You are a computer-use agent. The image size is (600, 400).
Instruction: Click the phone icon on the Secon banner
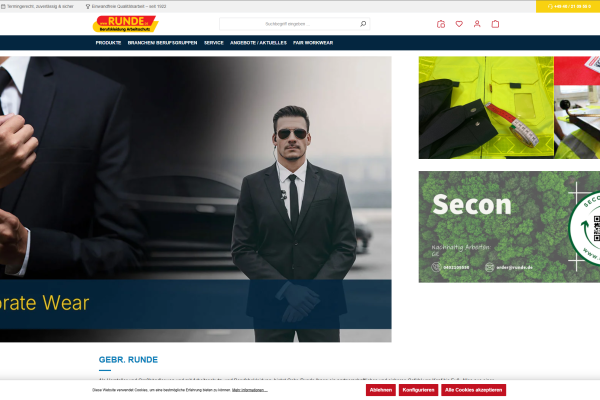(x=435, y=267)
